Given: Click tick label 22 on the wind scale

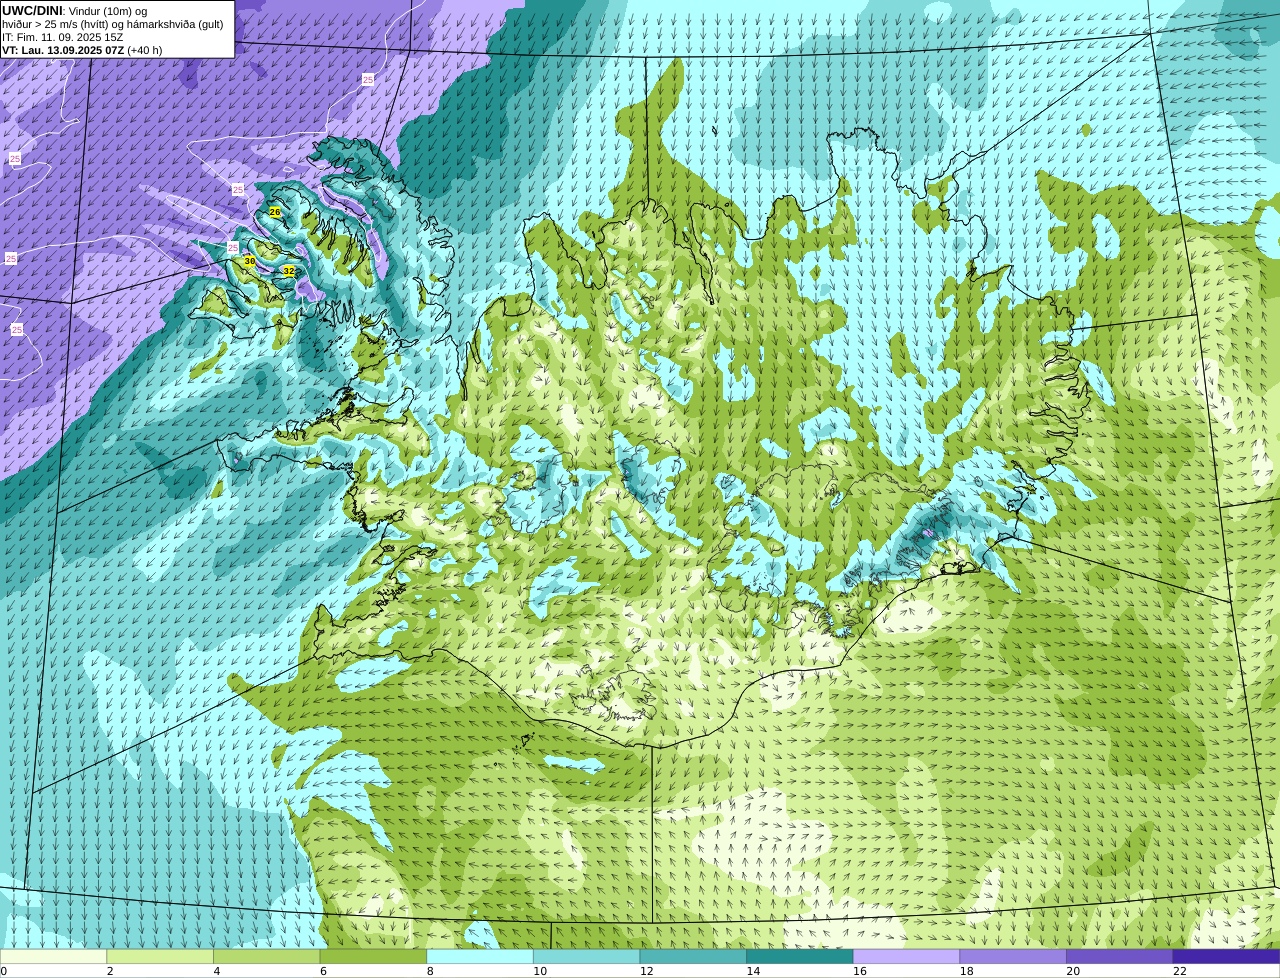Looking at the screenshot, I should click(1180, 971).
